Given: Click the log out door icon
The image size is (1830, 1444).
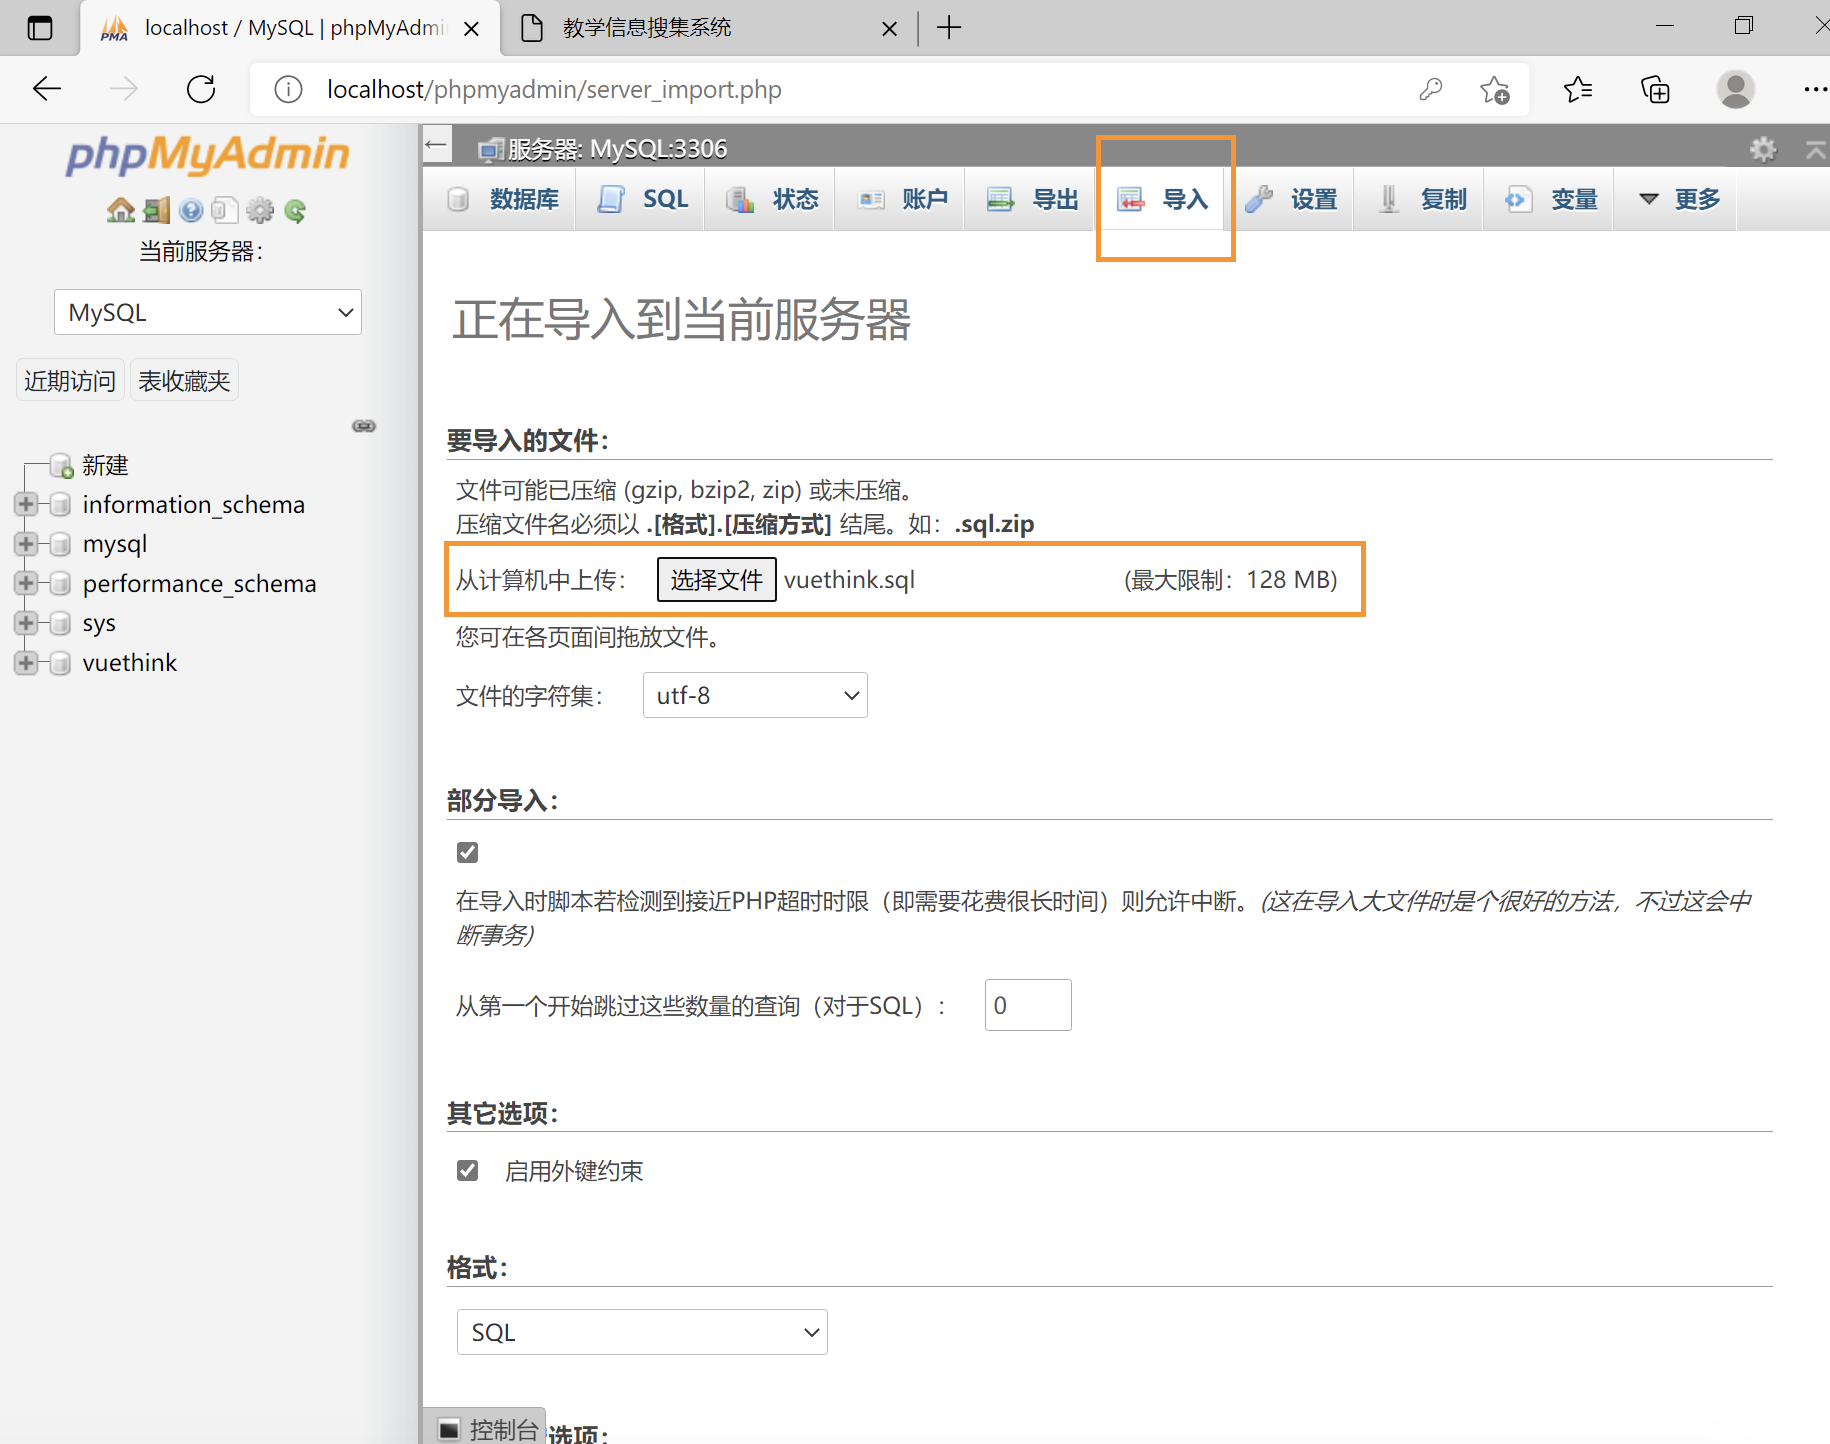Looking at the screenshot, I should pyautogui.click(x=157, y=210).
